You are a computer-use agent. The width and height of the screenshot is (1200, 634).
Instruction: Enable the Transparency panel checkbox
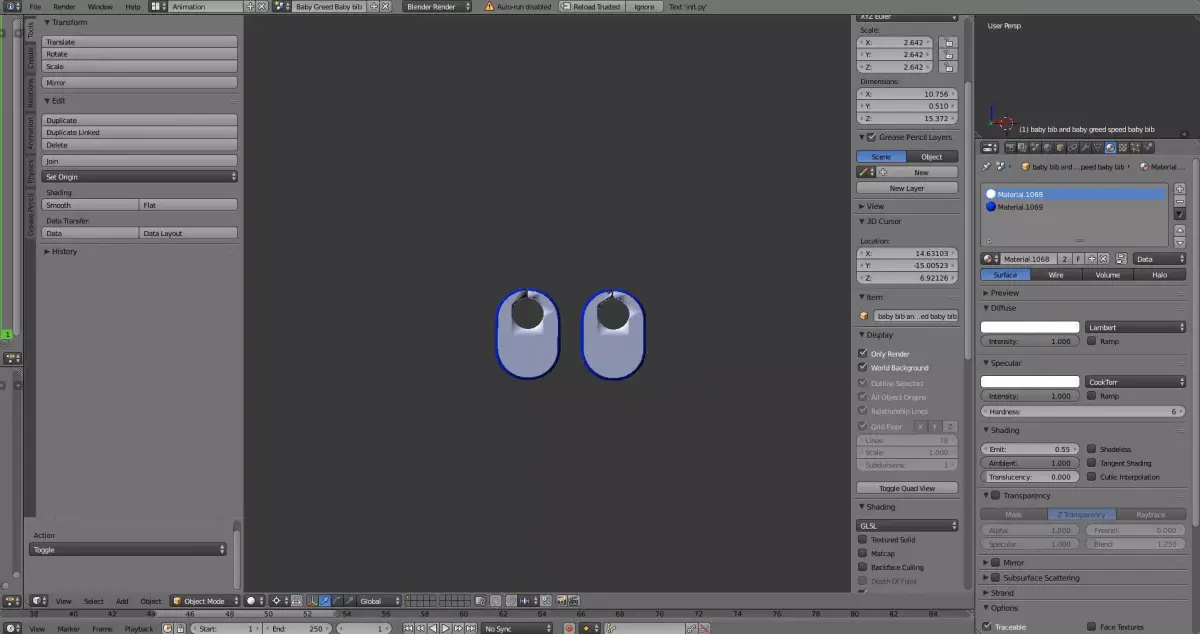[x=996, y=495]
